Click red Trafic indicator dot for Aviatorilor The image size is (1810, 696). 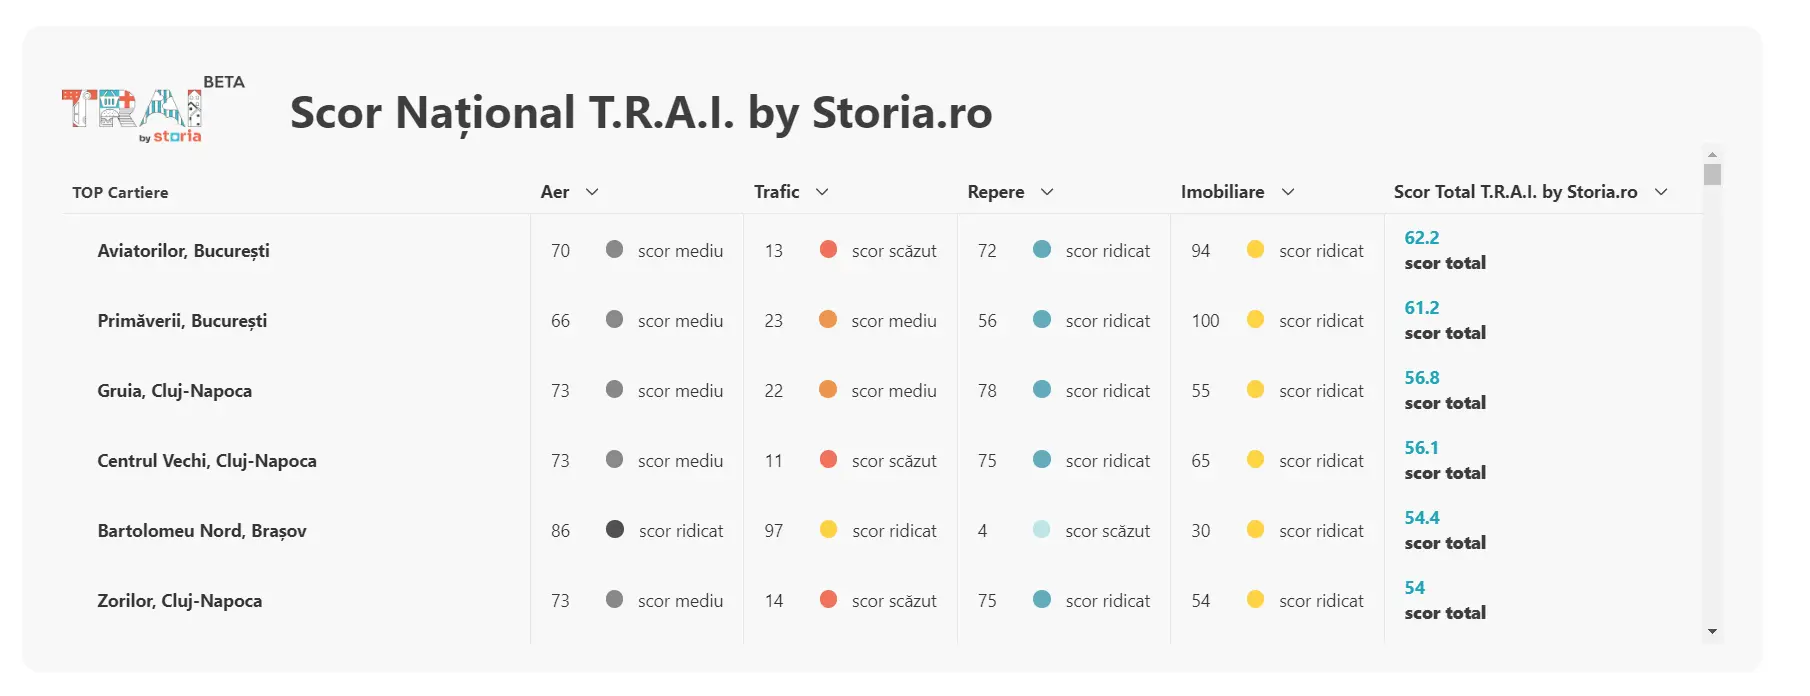(828, 249)
